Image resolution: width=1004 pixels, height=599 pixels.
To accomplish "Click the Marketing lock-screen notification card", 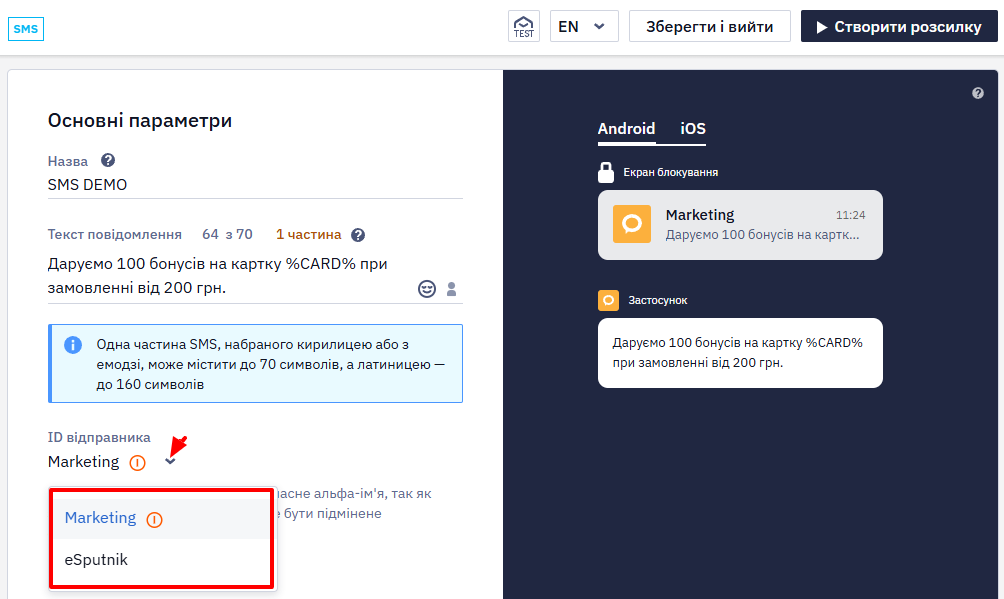I will click(x=740, y=225).
